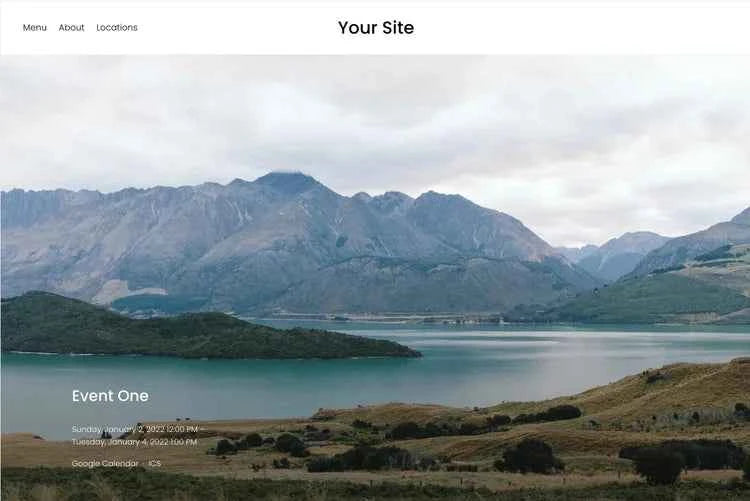Click the Your Site title
750x501 pixels.
(x=376, y=27)
